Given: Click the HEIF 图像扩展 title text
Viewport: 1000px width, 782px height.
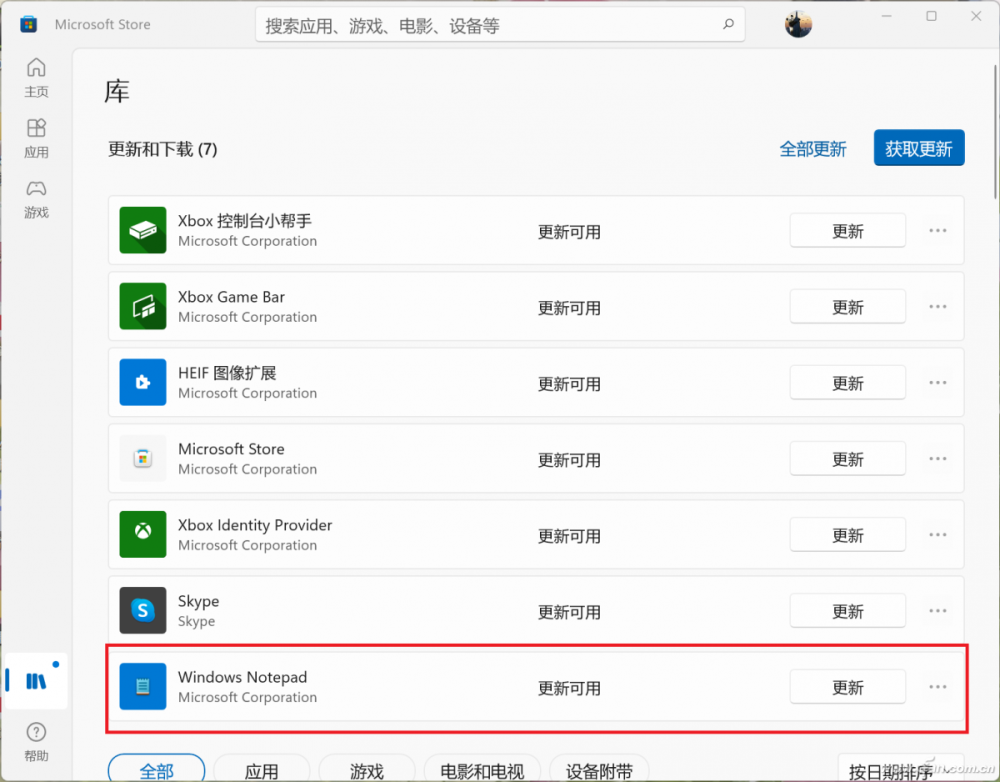Looking at the screenshot, I should pos(227,373).
